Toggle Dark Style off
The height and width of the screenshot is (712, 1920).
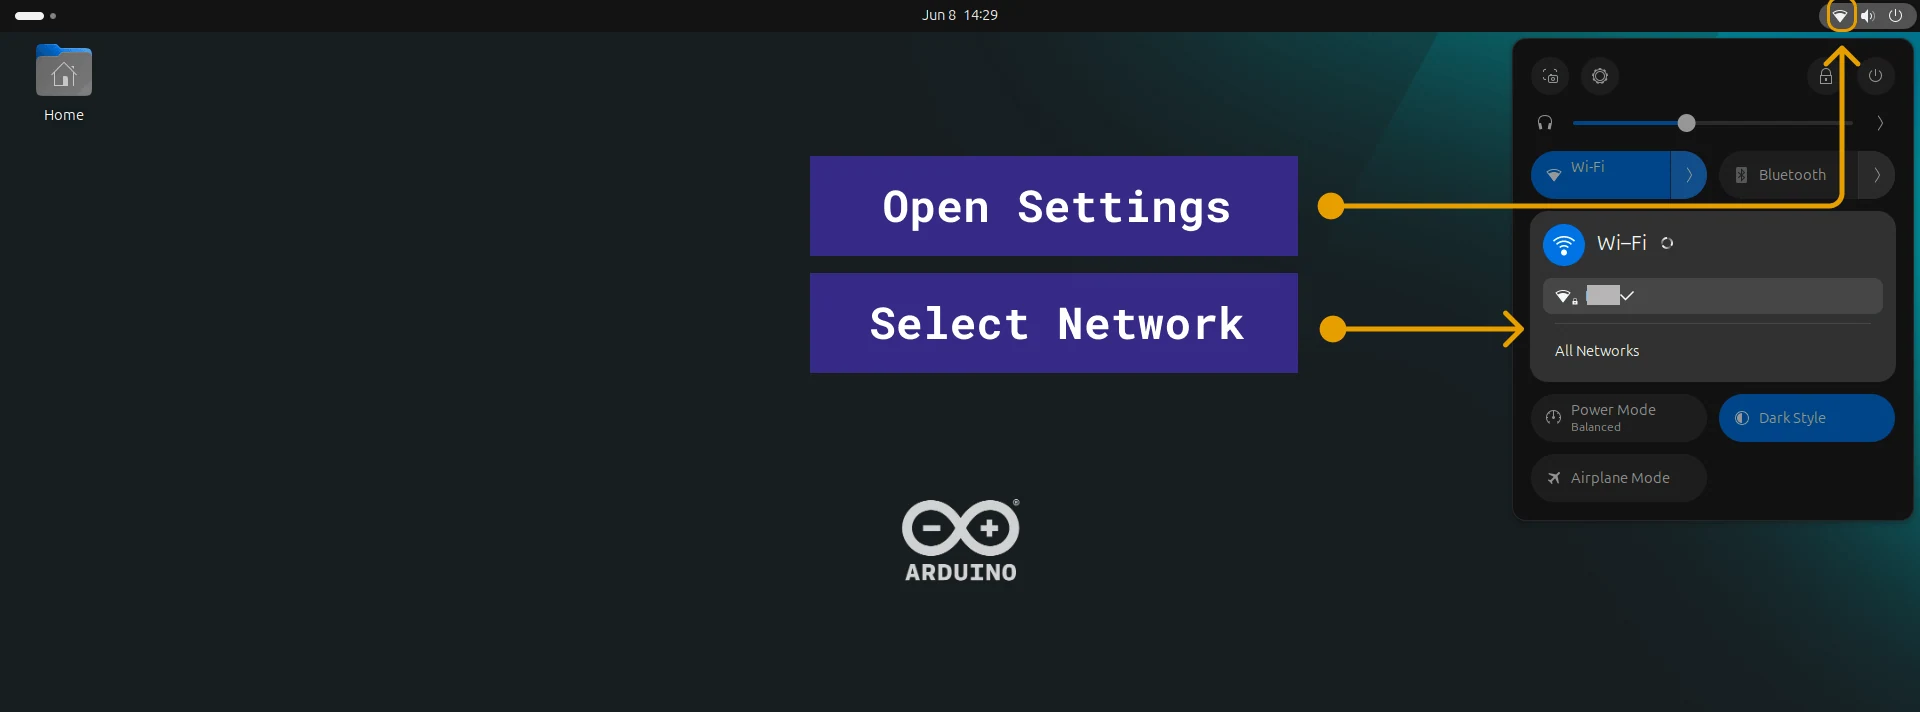[x=1807, y=418]
